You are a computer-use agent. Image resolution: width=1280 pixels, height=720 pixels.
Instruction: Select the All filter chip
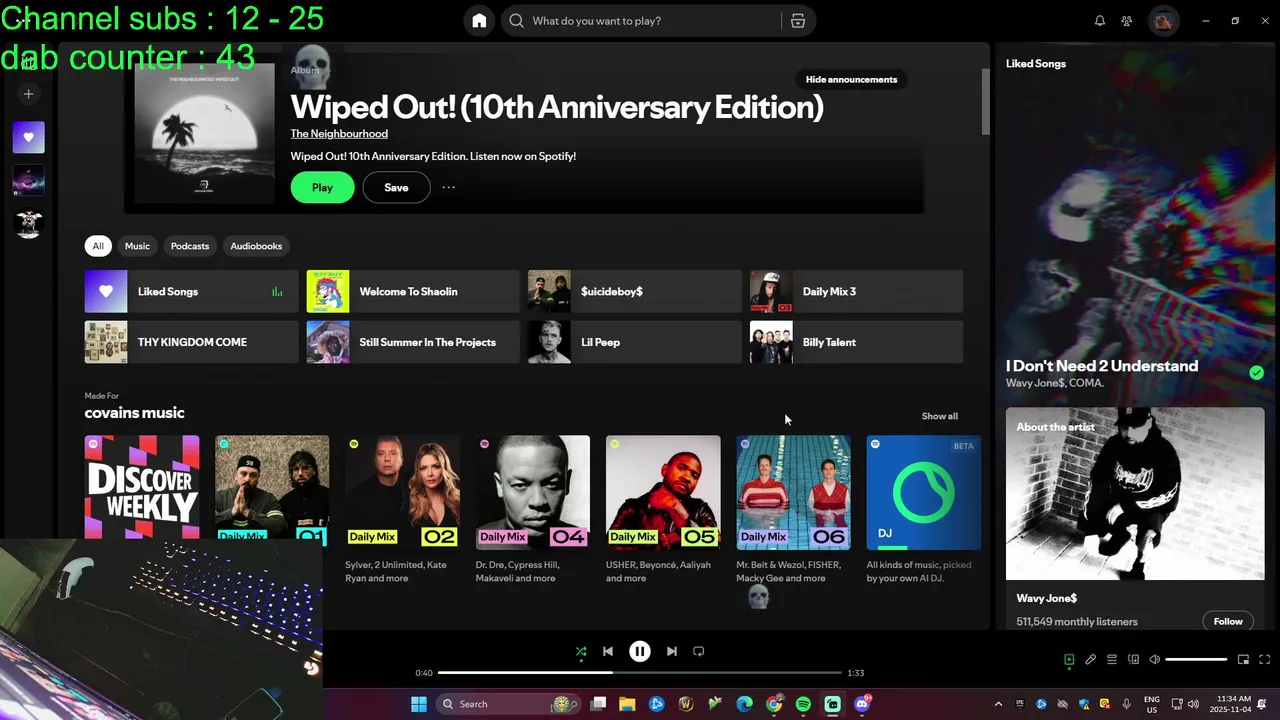tap(98, 246)
